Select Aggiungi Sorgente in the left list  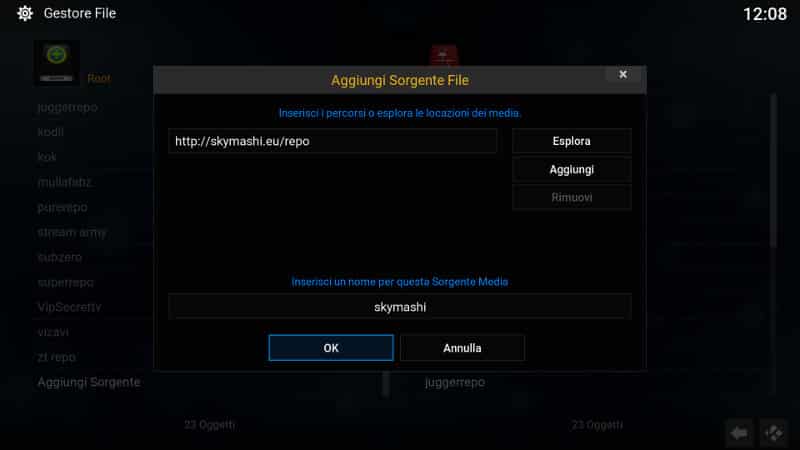[x=89, y=382]
